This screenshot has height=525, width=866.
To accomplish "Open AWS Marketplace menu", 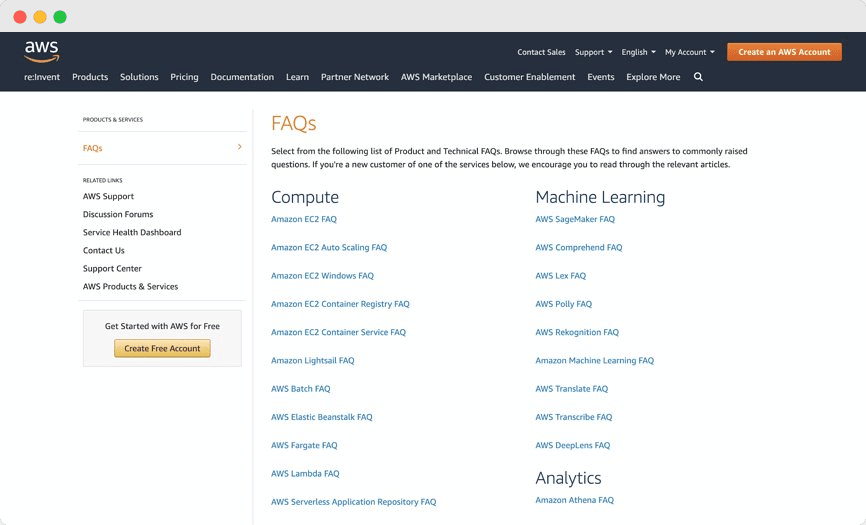I will [x=436, y=77].
